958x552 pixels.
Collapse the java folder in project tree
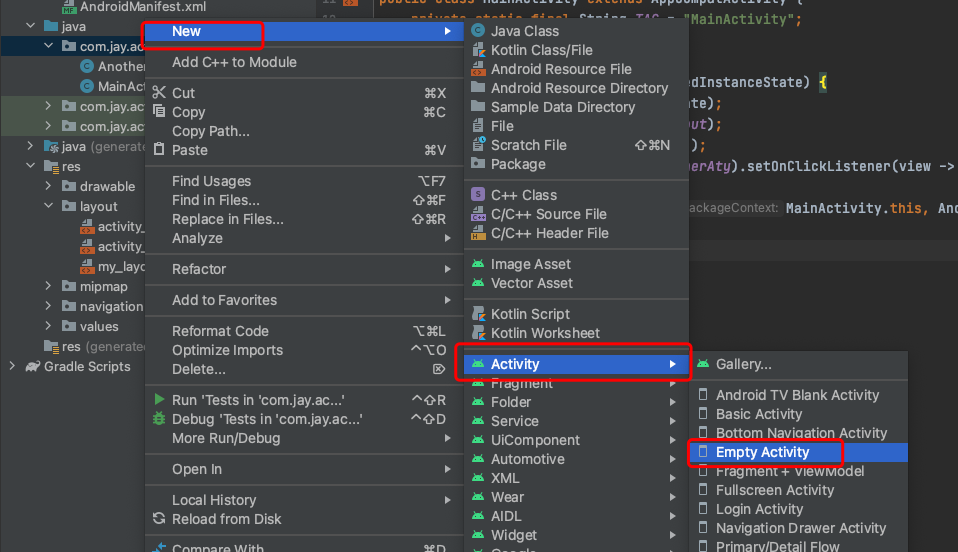[x=31, y=26]
